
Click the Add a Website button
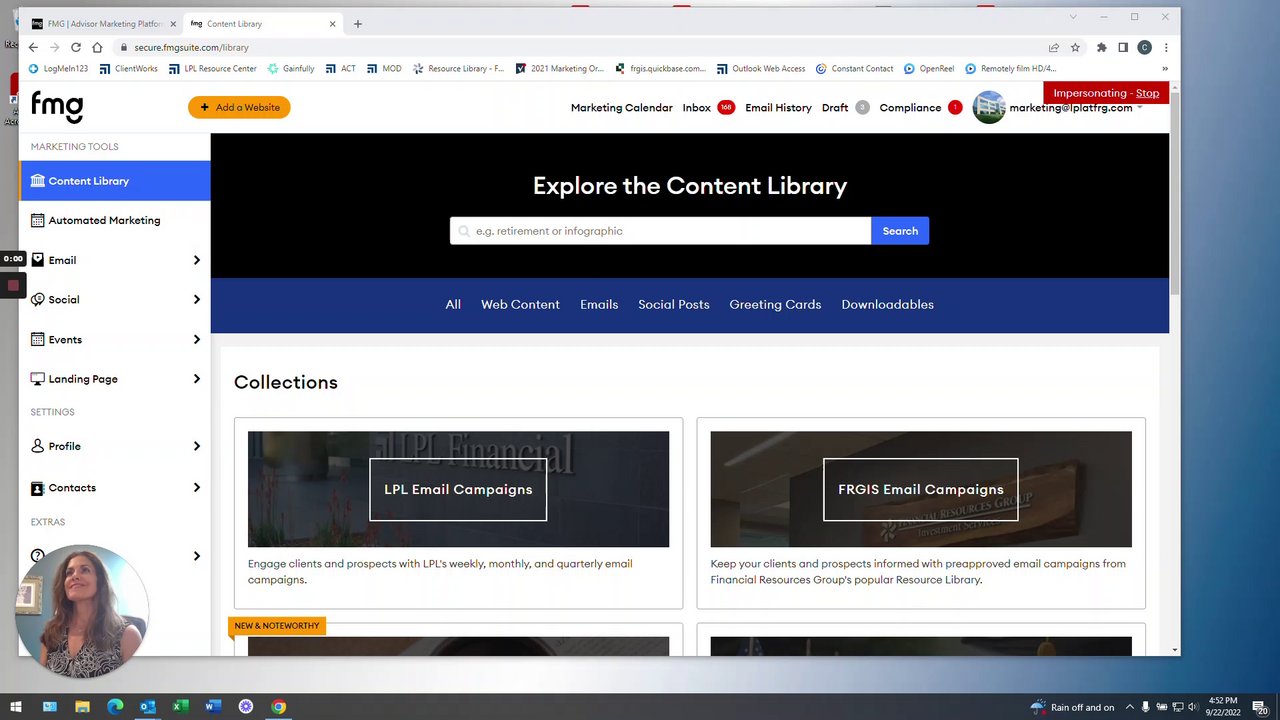click(239, 107)
